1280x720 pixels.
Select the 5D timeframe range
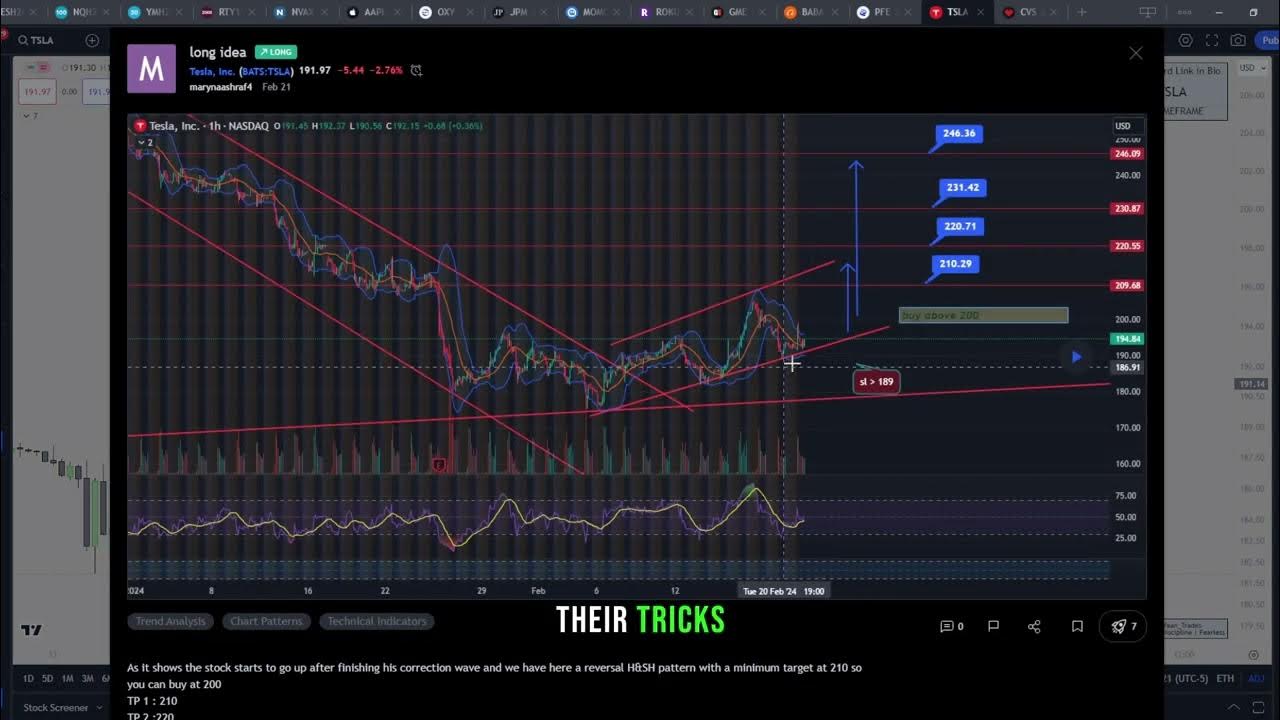pos(47,679)
